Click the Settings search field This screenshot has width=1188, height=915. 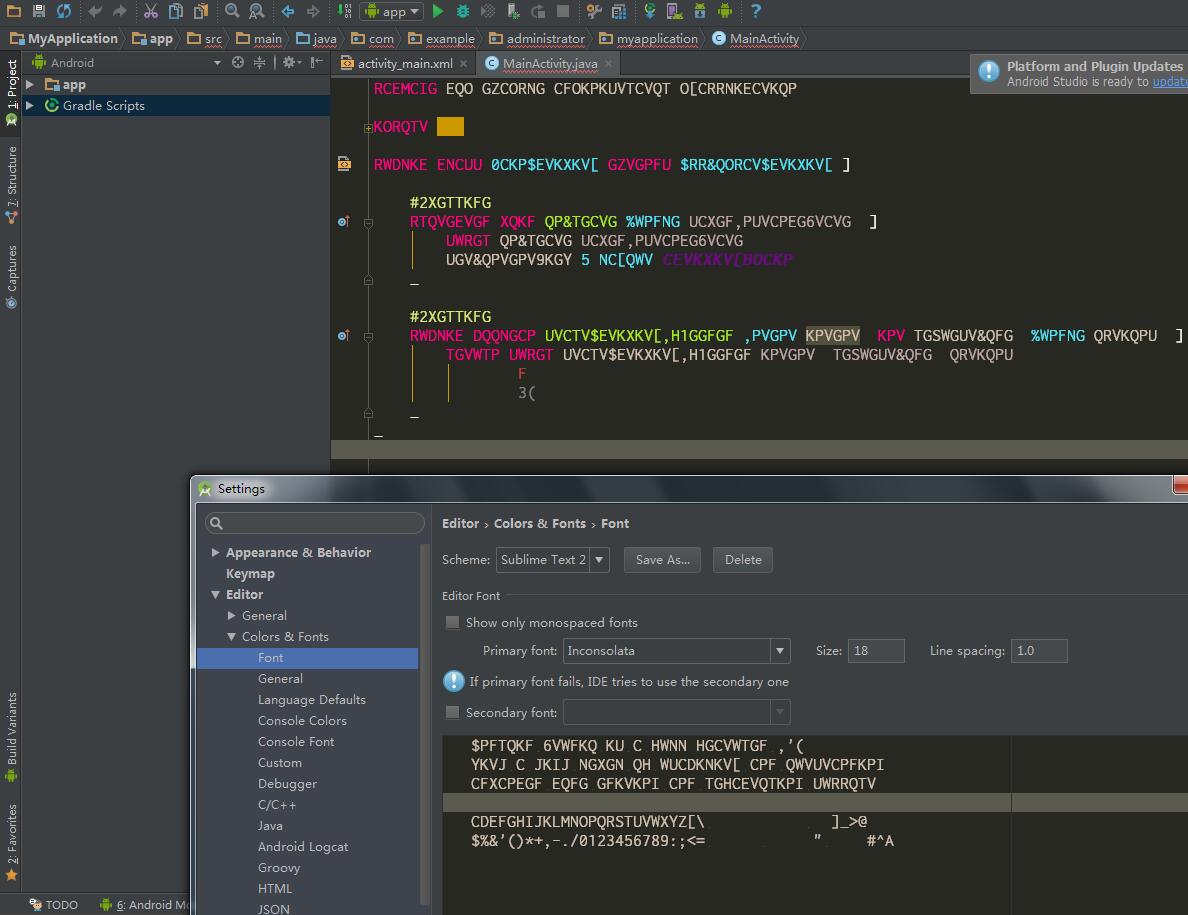(x=314, y=523)
